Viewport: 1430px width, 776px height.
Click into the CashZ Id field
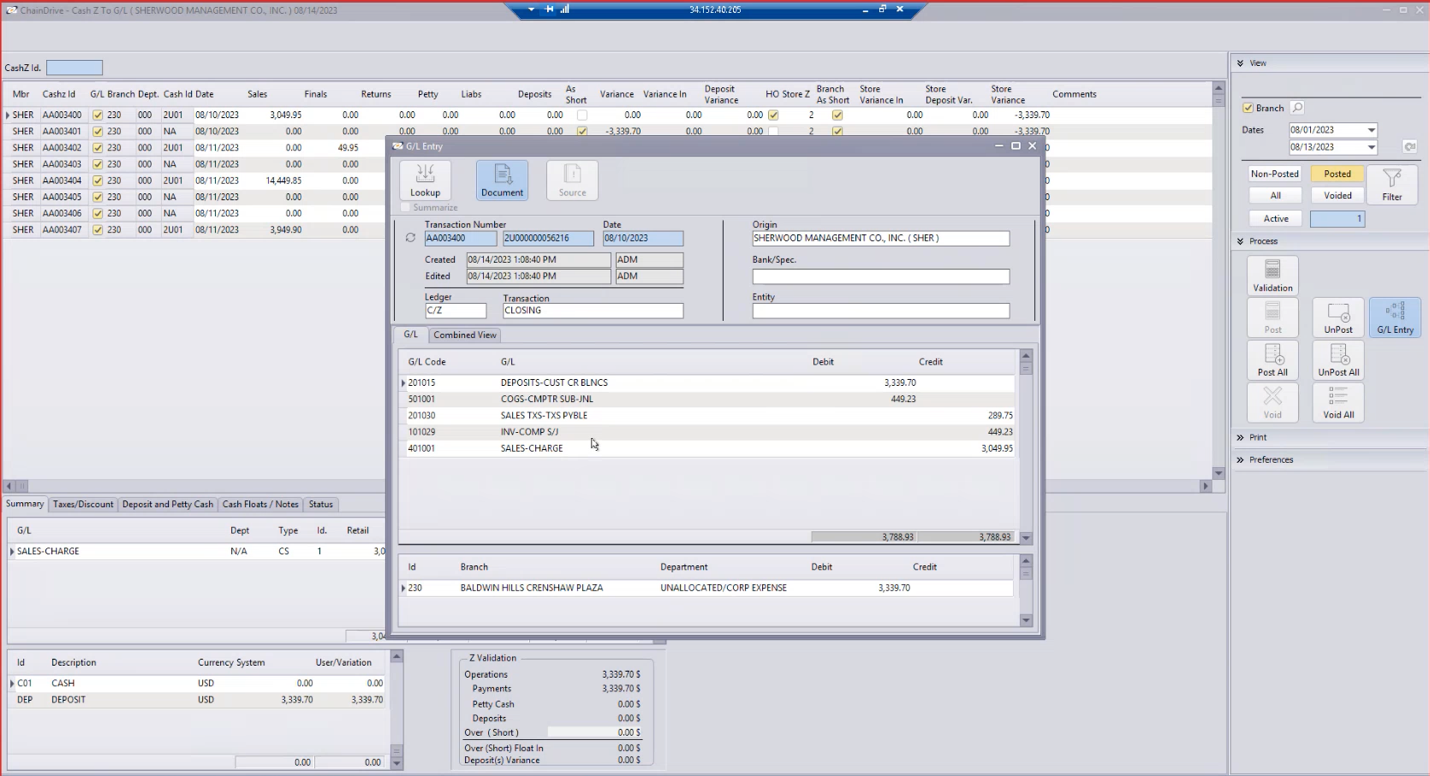(x=74, y=68)
